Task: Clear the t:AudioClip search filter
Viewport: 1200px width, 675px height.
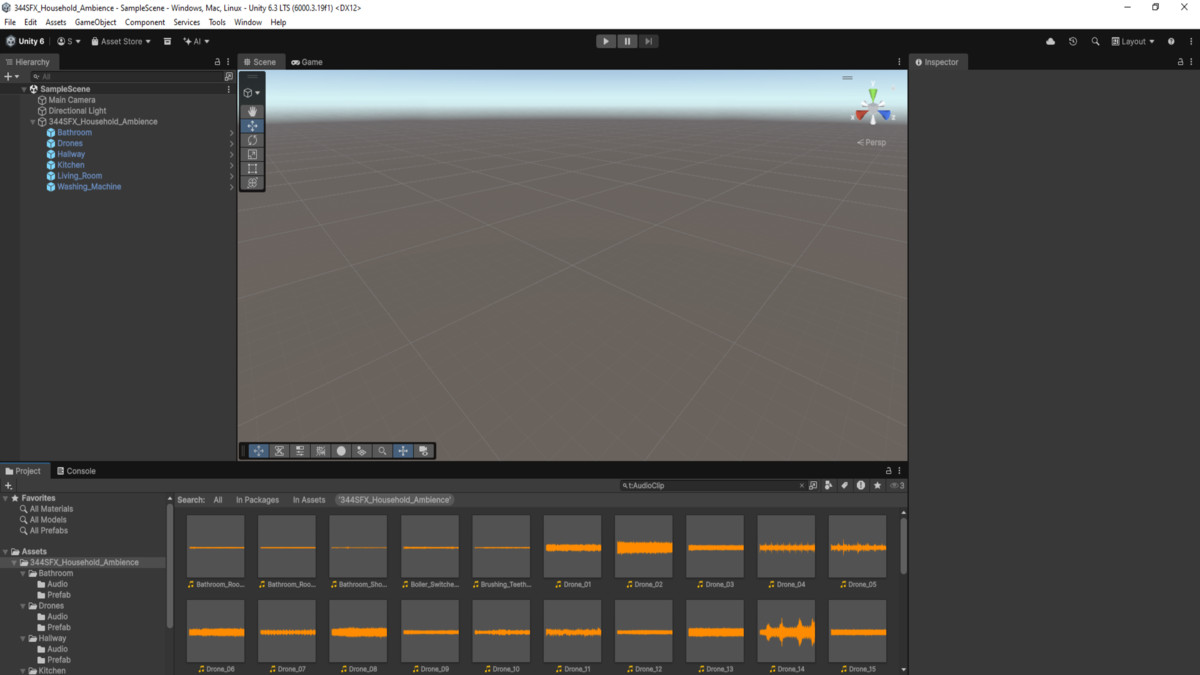Action: 801,486
